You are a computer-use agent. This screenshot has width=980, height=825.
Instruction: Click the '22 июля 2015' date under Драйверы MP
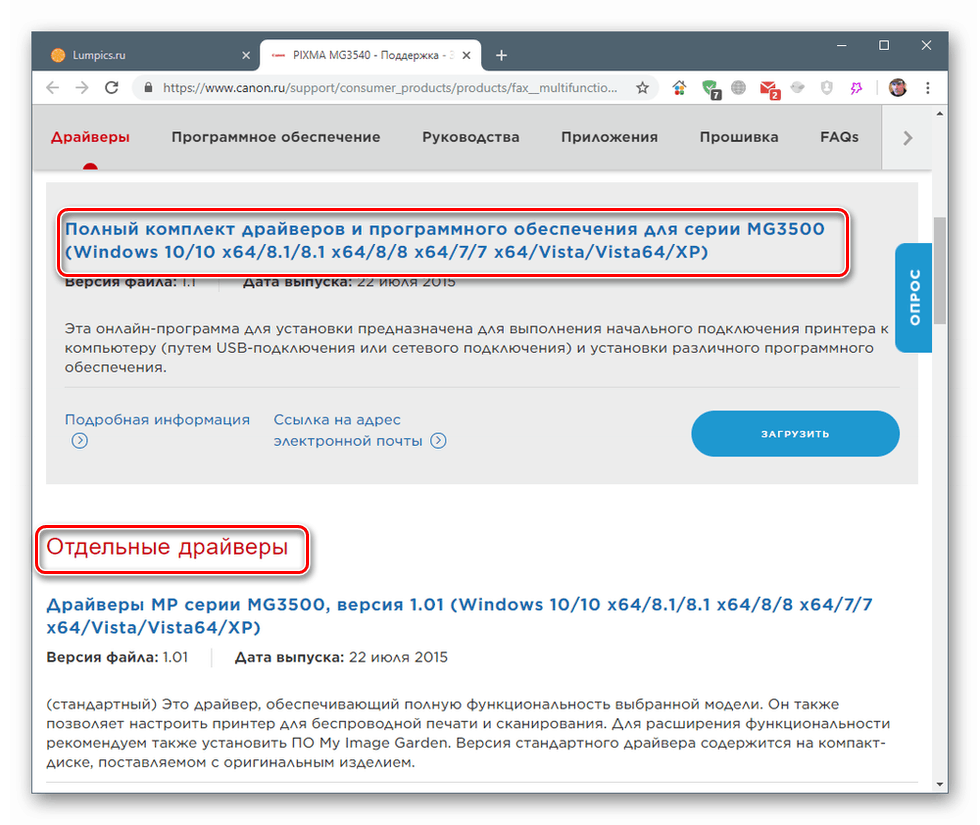pyautogui.click(x=398, y=658)
